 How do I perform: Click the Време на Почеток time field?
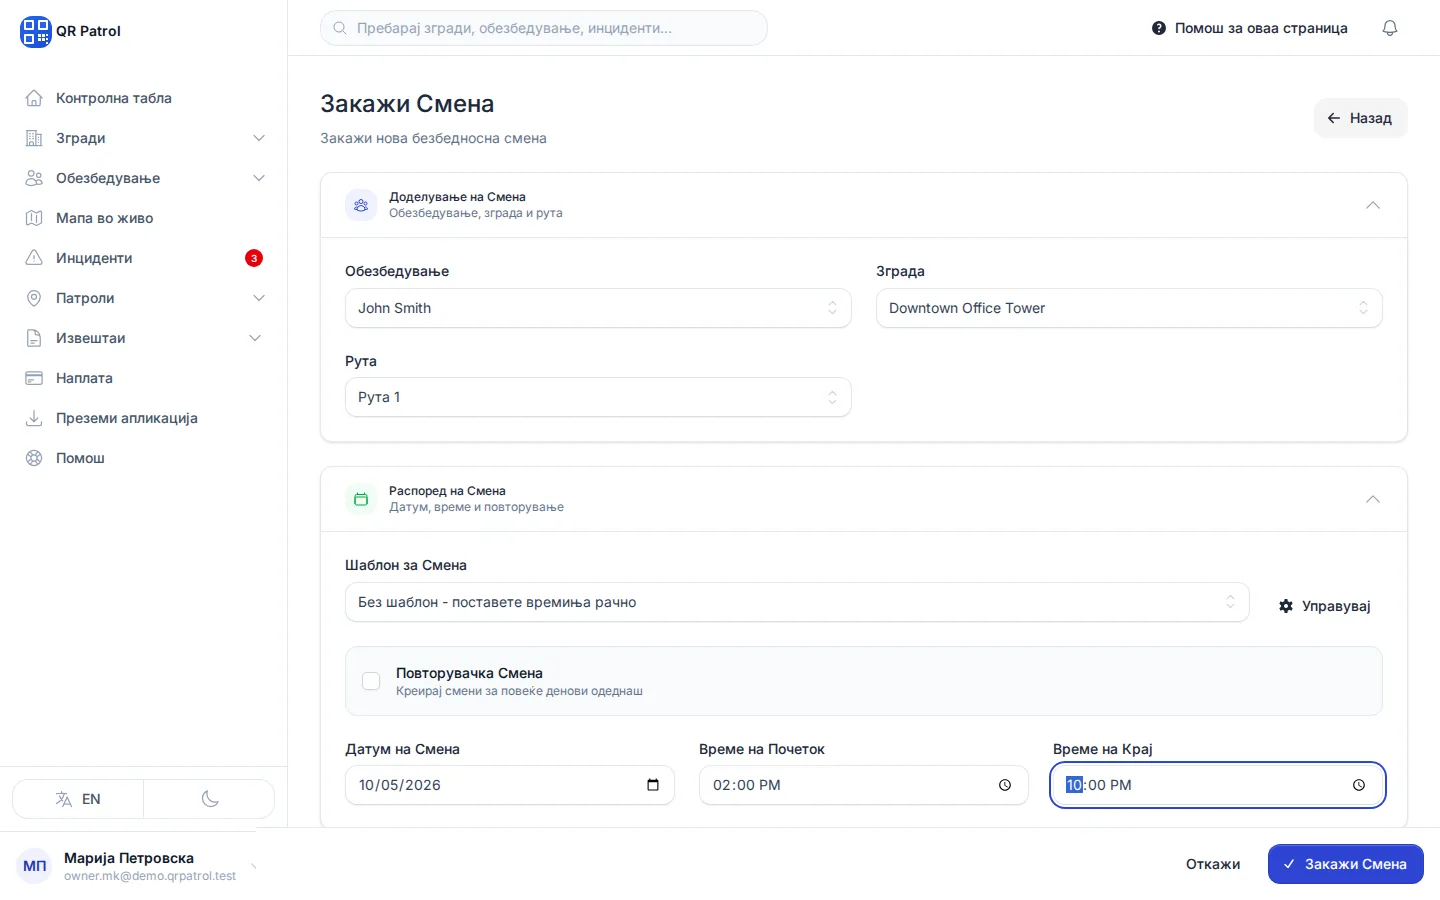point(864,785)
